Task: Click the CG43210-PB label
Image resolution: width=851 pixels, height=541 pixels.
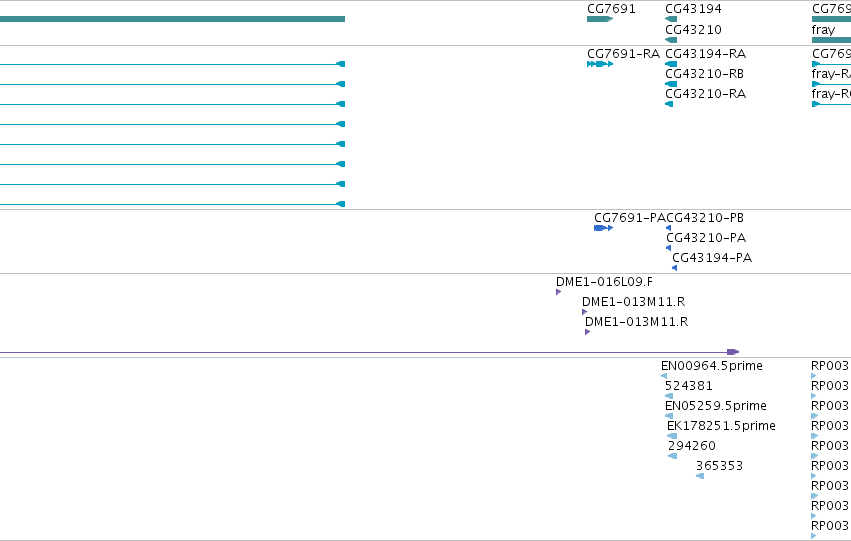Action: coord(705,218)
